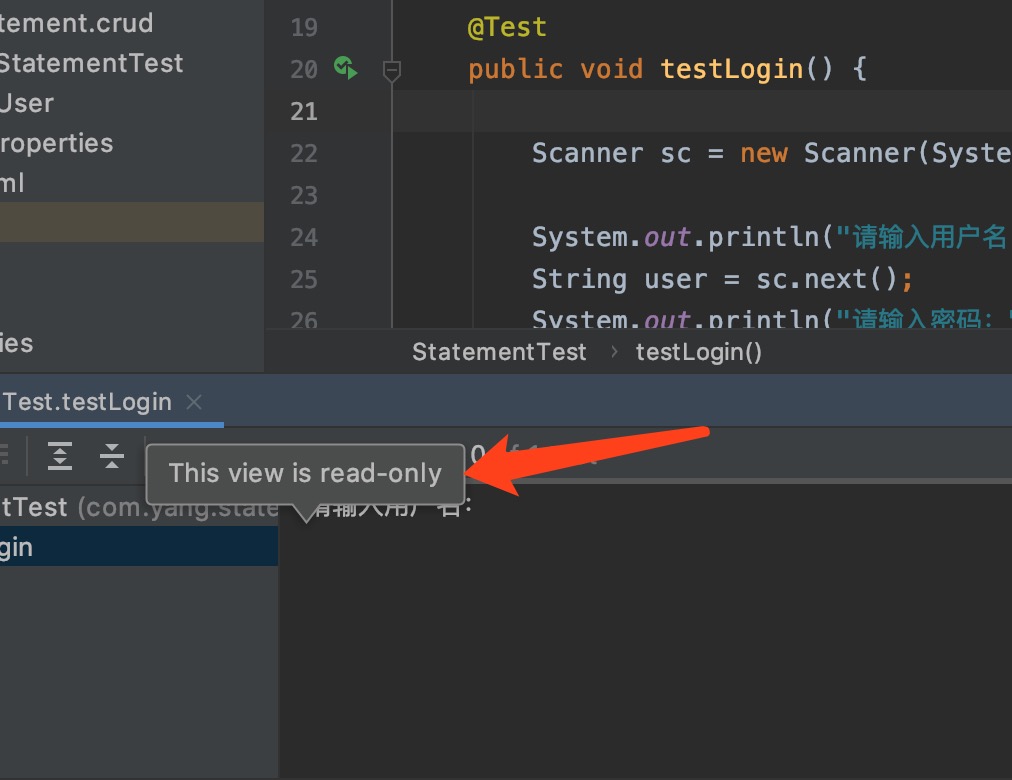Screen dimensions: 1012x780
Task: Click on the testLogin method name in code
Action: click(731, 69)
